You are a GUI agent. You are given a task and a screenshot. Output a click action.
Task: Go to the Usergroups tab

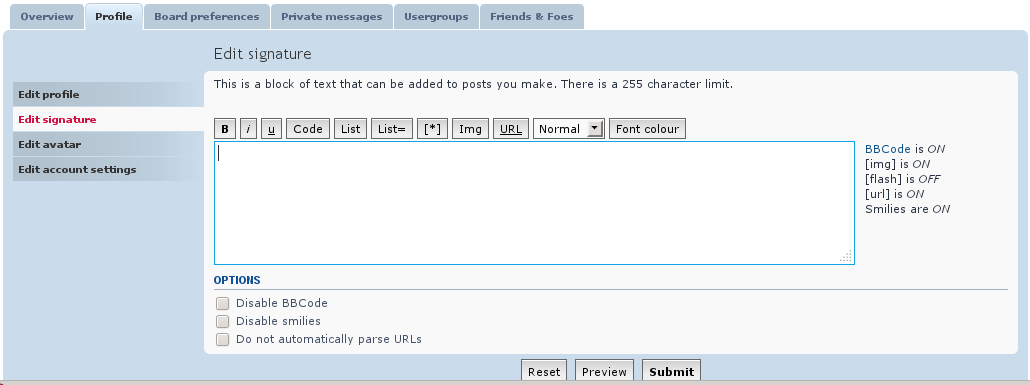pyautogui.click(x=436, y=17)
